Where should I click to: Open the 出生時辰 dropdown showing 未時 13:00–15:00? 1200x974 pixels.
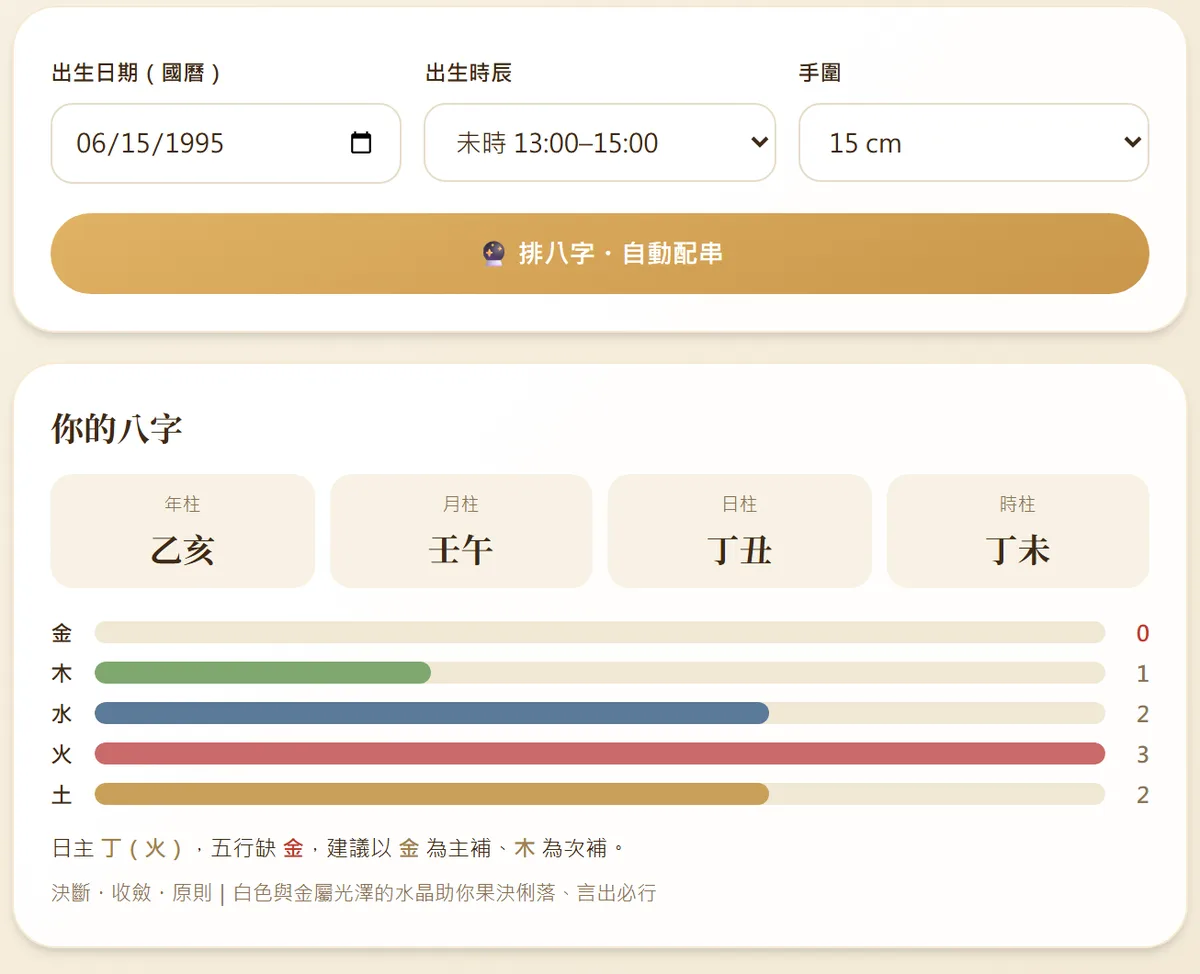[600, 143]
